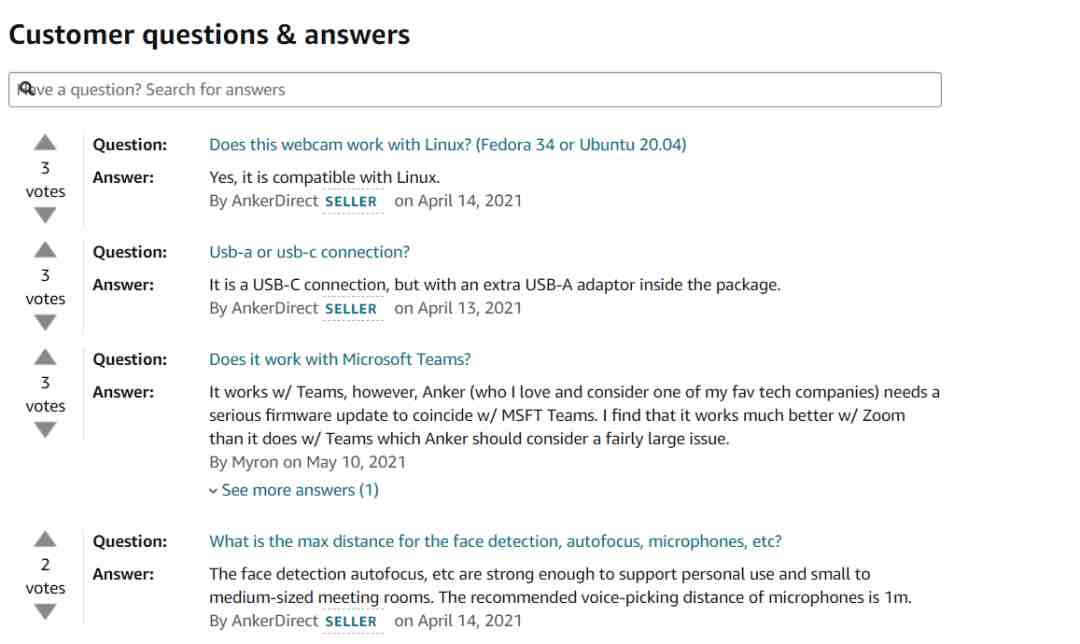Upvote the Usb-a or usb-c question
The width and height of the screenshot is (1080, 644).
[45, 250]
